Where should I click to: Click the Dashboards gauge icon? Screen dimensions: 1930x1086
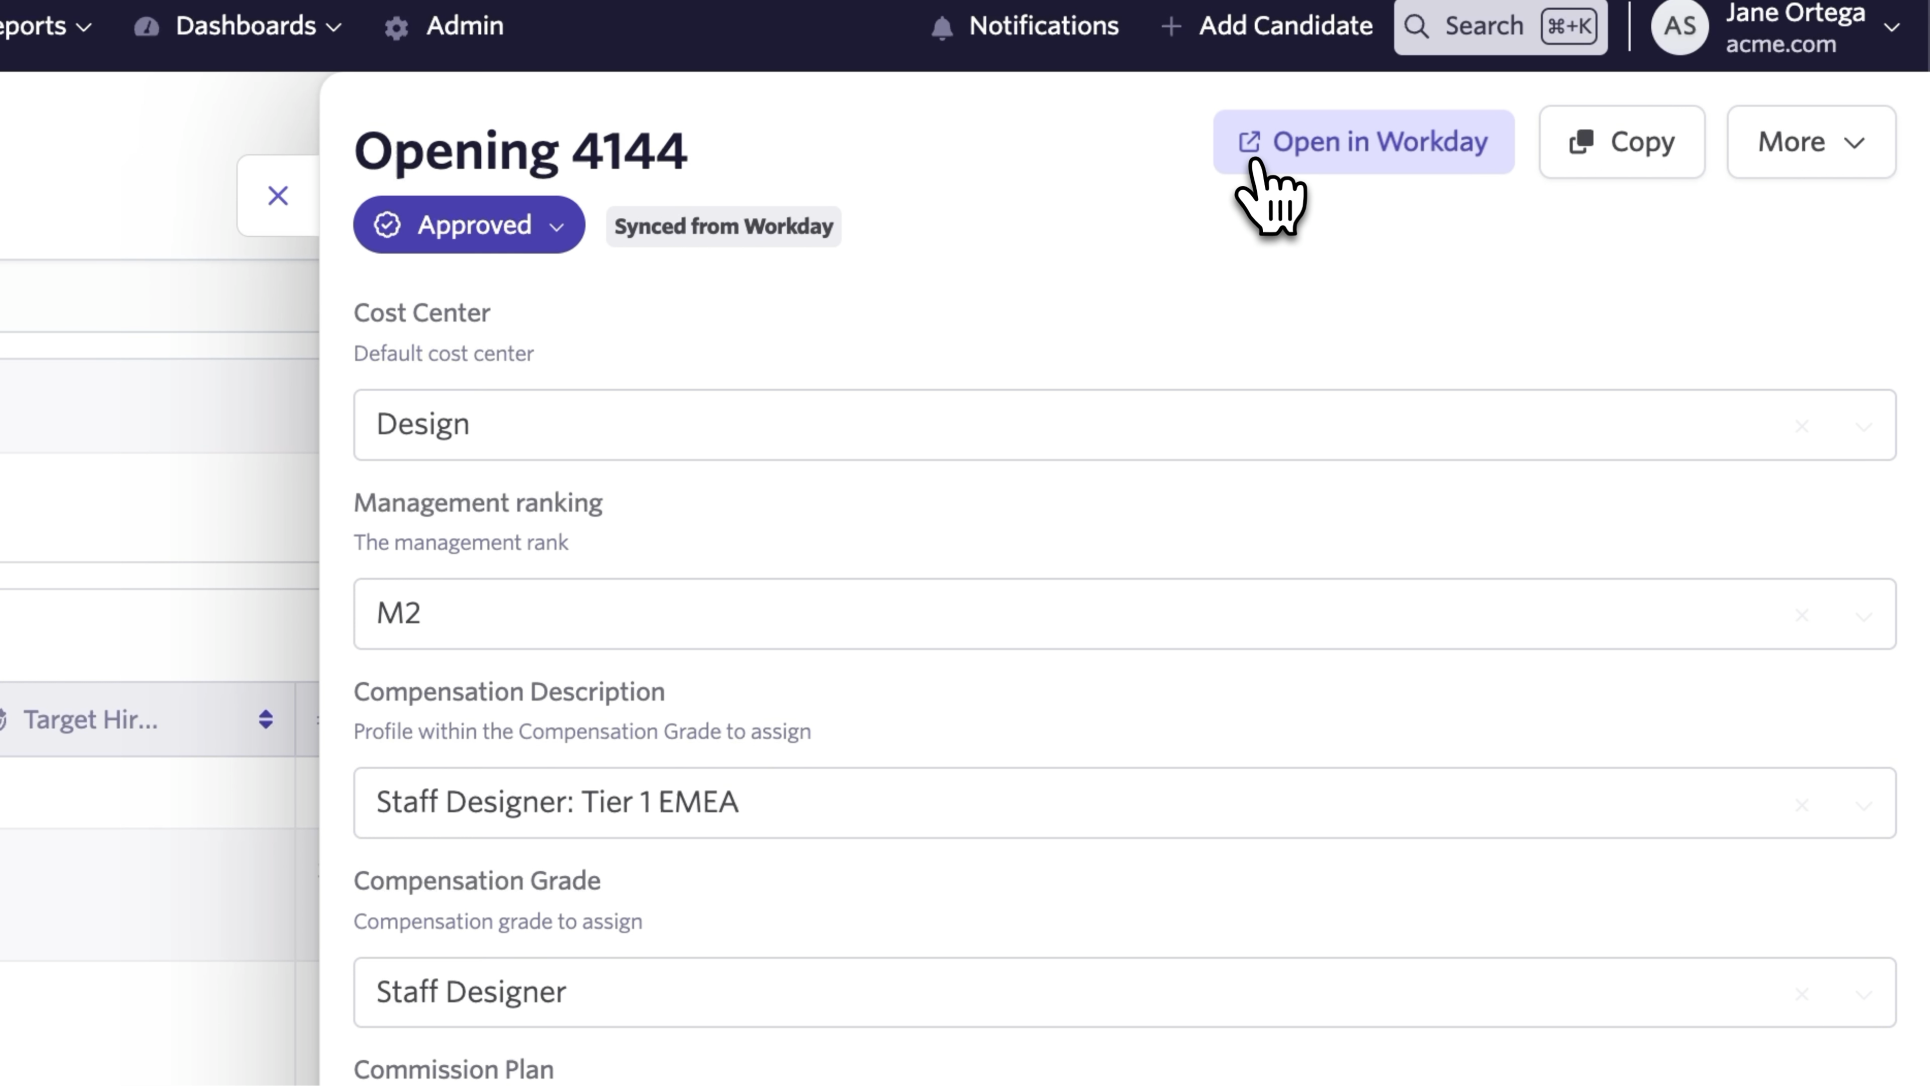pos(147,27)
